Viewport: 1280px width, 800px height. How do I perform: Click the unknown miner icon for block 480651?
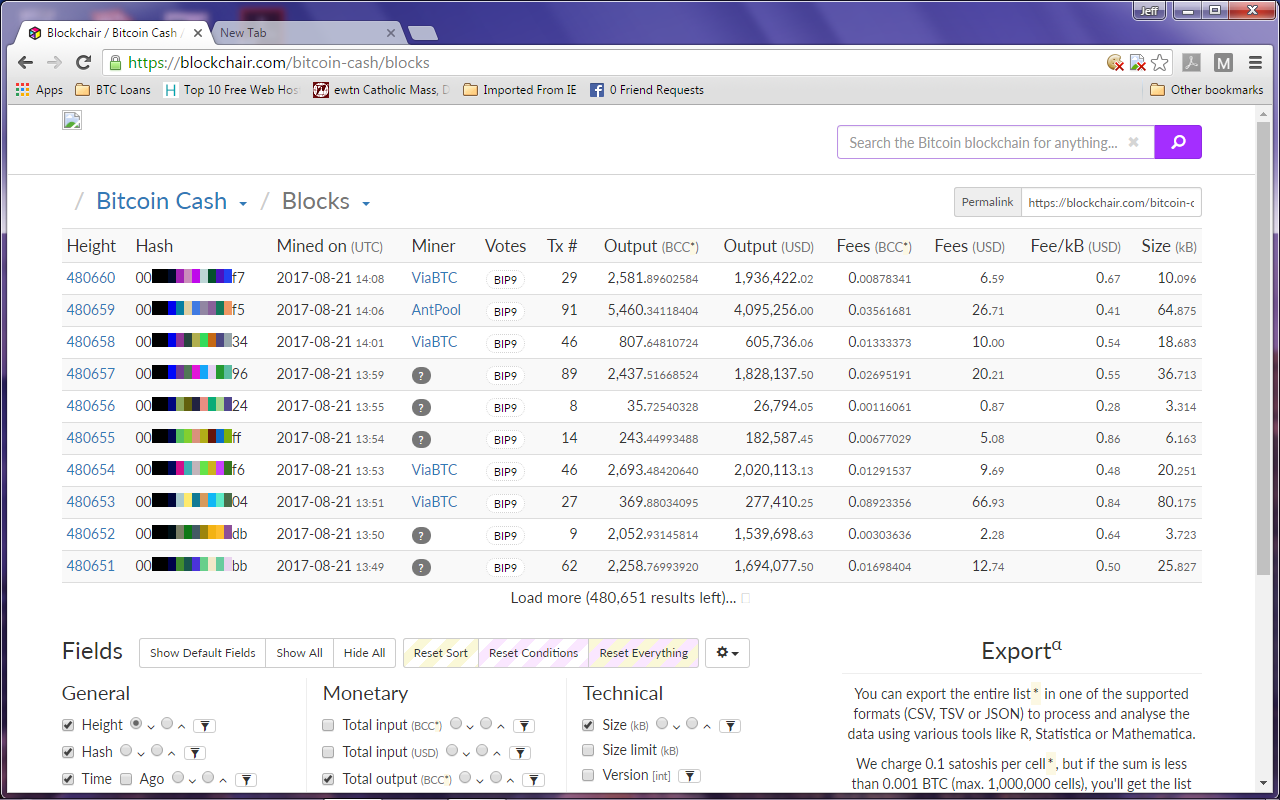(x=421, y=567)
